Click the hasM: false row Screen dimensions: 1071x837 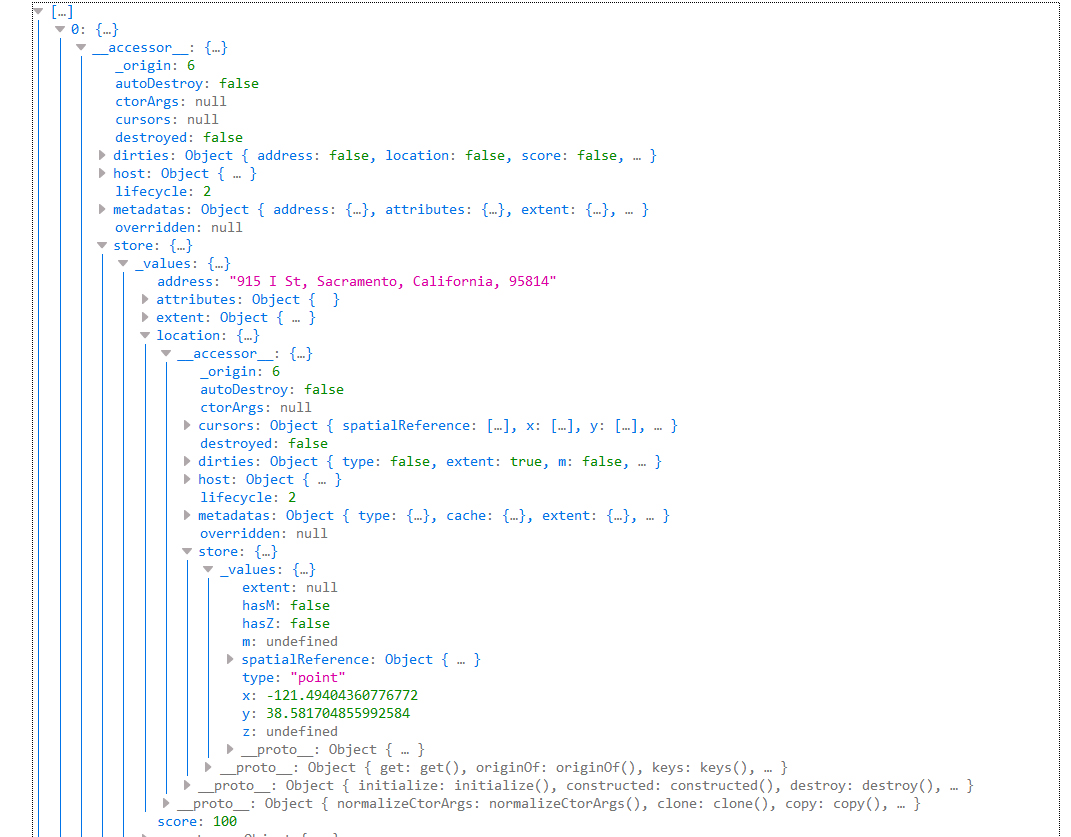(286, 605)
